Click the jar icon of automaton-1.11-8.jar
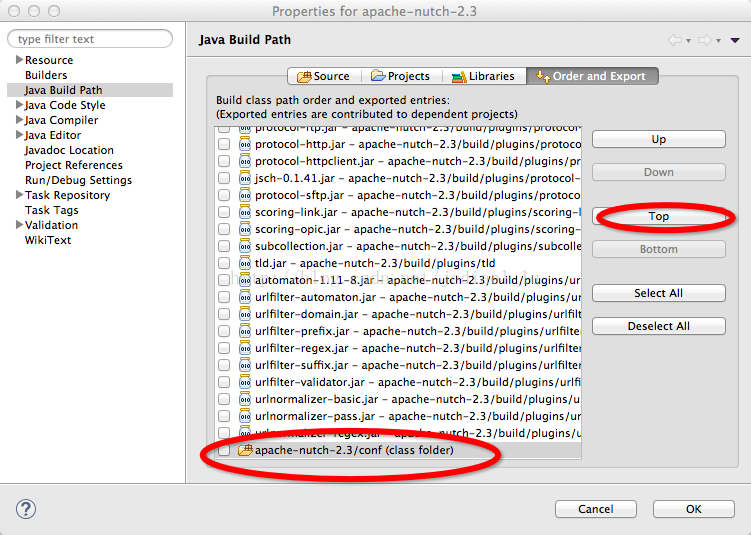751x535 pixels. point(245,280)
